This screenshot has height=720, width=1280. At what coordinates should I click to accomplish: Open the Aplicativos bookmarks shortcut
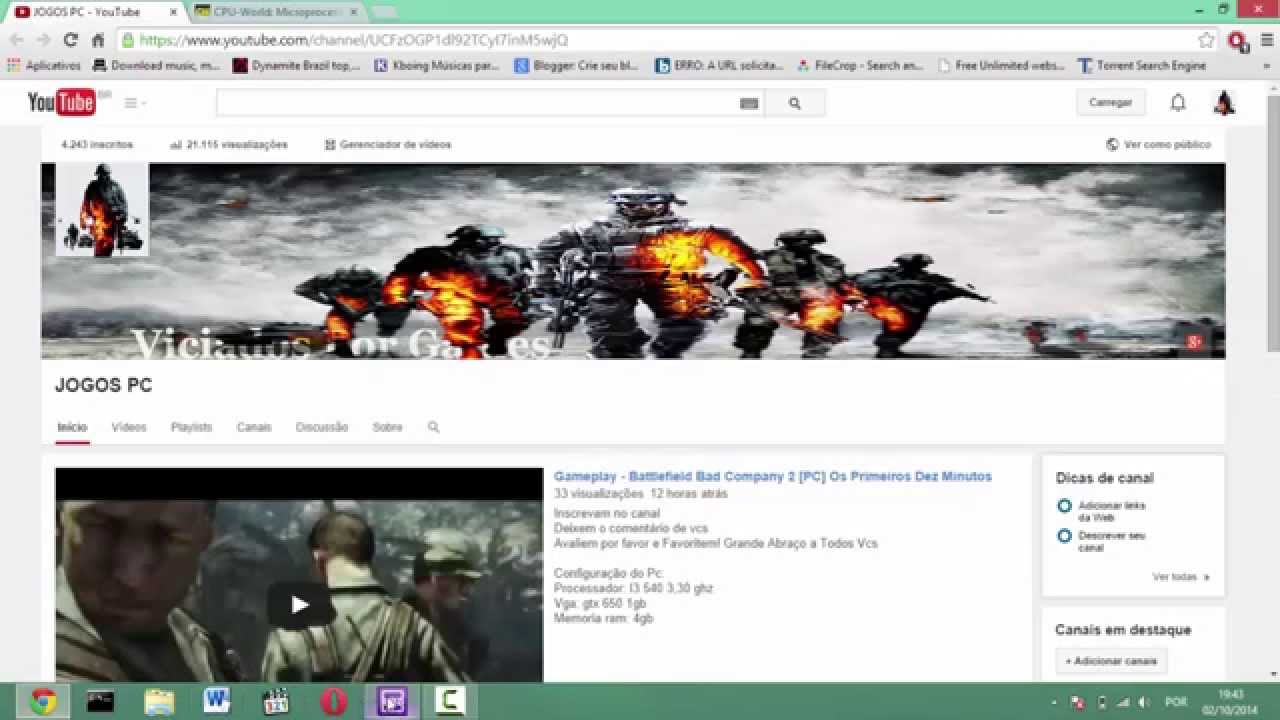(44, 66)
